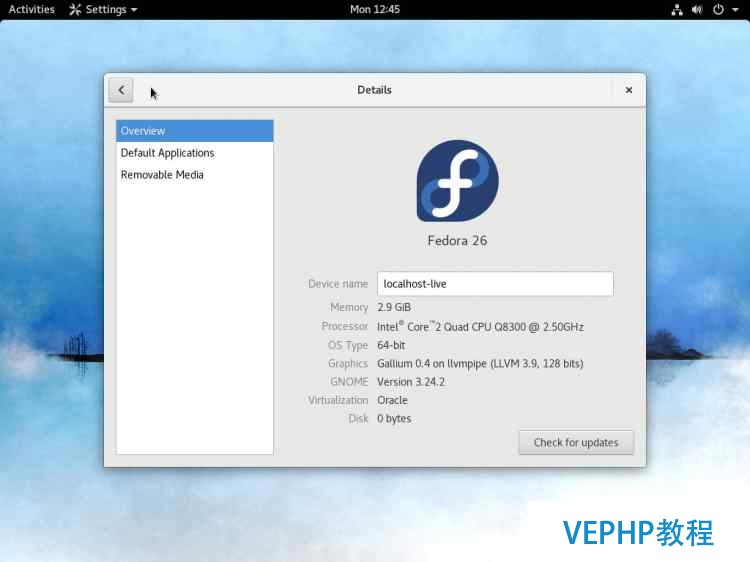750x562 pixels.
Task: Click the network status icon
Action: click(x=677, y=10)
